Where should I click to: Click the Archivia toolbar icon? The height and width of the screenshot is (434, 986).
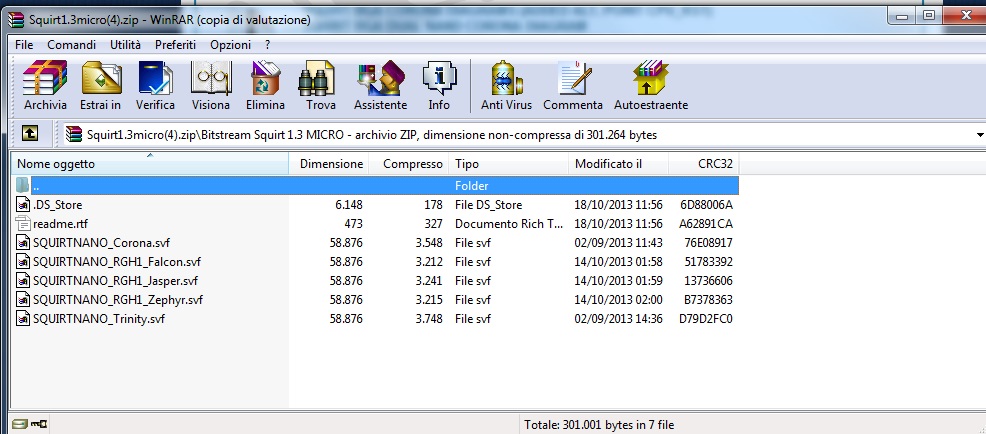[x=45, y=86]
